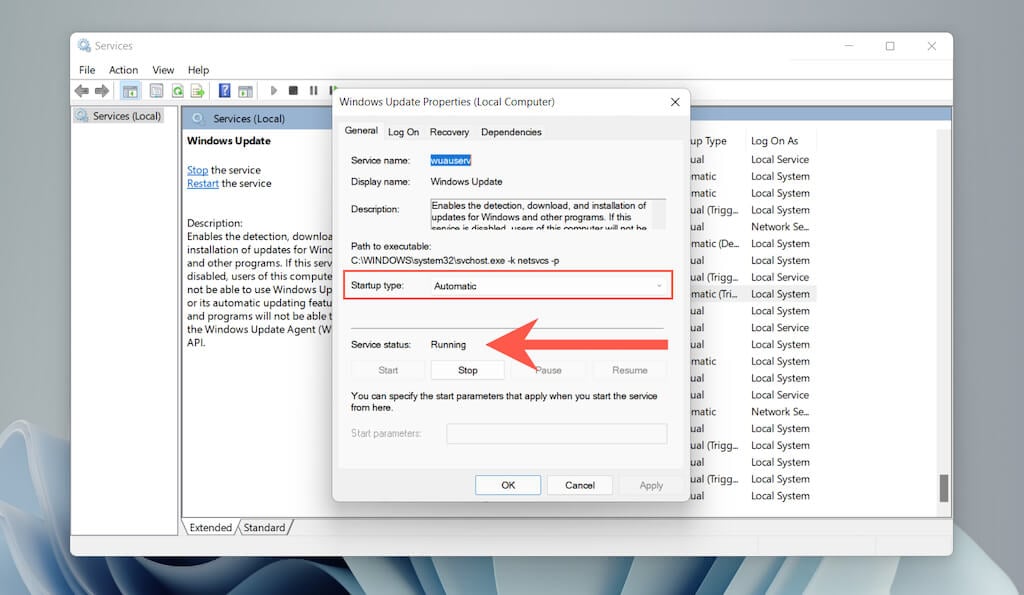Open the Startup type dropdown
This screenshot has height=595, width=1024.
coord(548,285)
